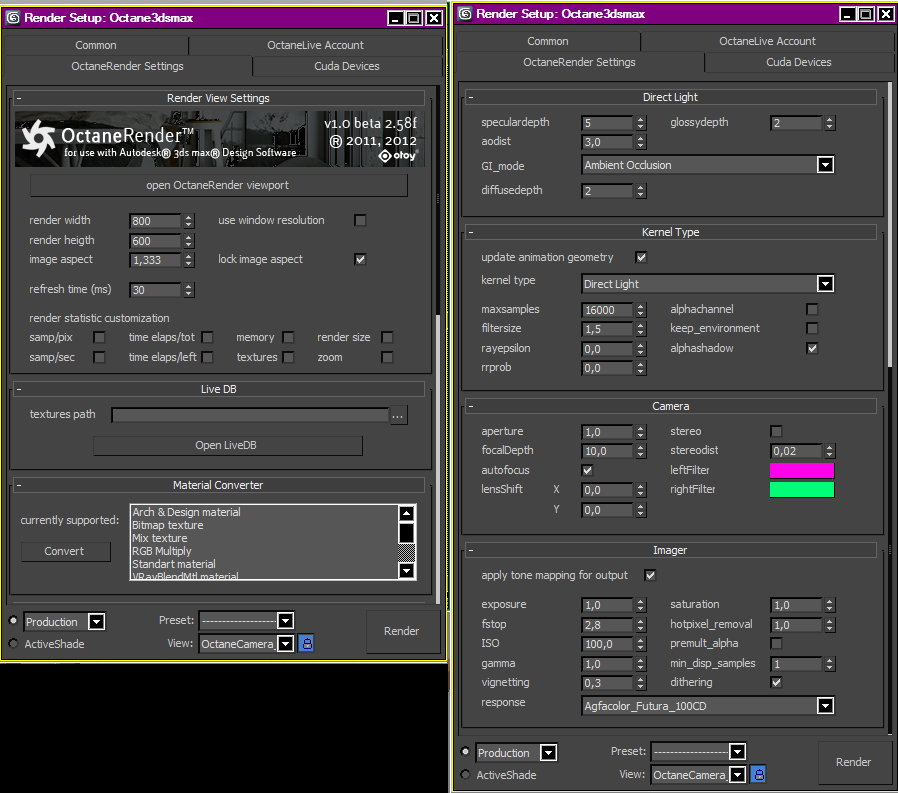This screenshot has width=898, height=793.
Task: Switch to Common tab in right window
Action: pos(548,41)
